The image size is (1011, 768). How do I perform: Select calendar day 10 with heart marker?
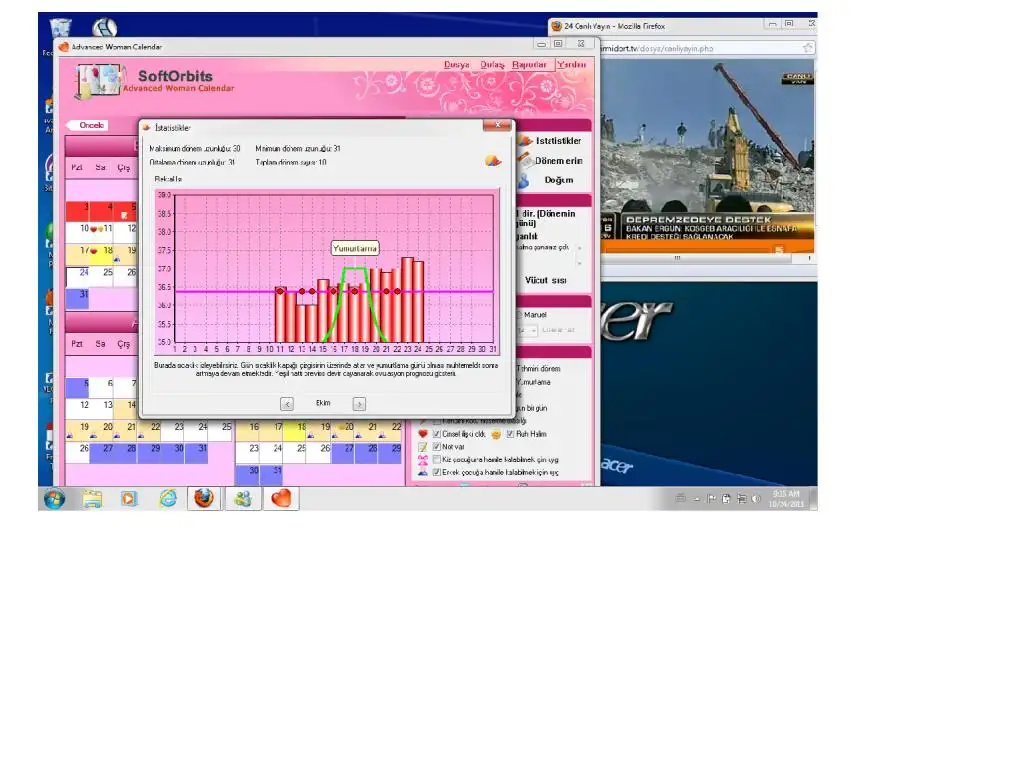[78, 232]
